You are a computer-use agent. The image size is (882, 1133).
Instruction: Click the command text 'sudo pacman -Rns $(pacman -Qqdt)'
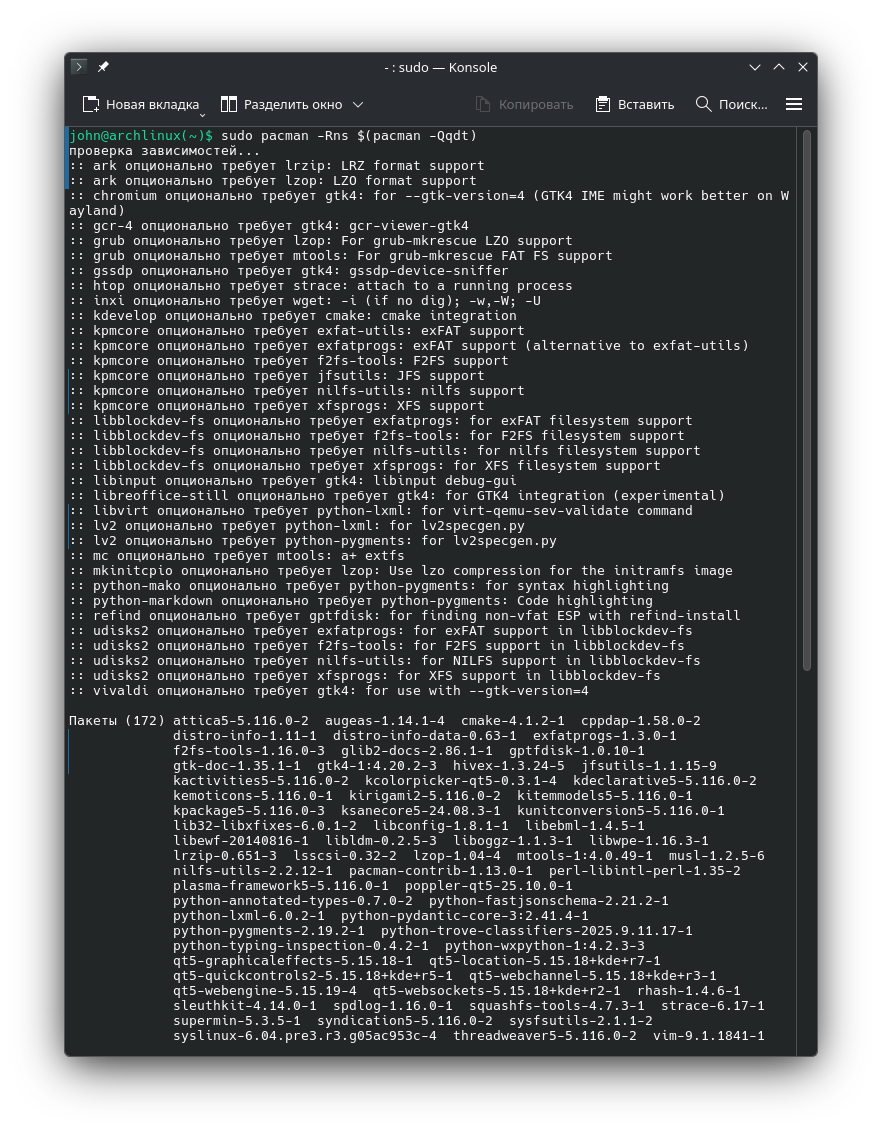click(349, 136)
